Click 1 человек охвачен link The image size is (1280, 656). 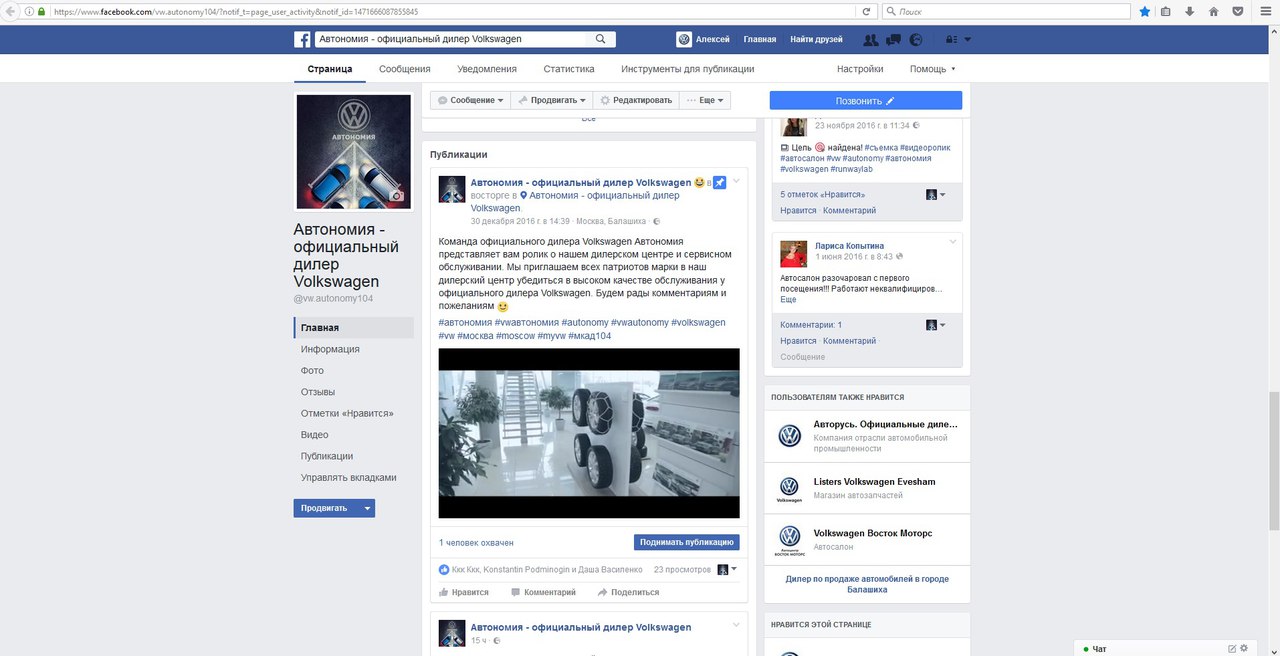click(476, 543)
